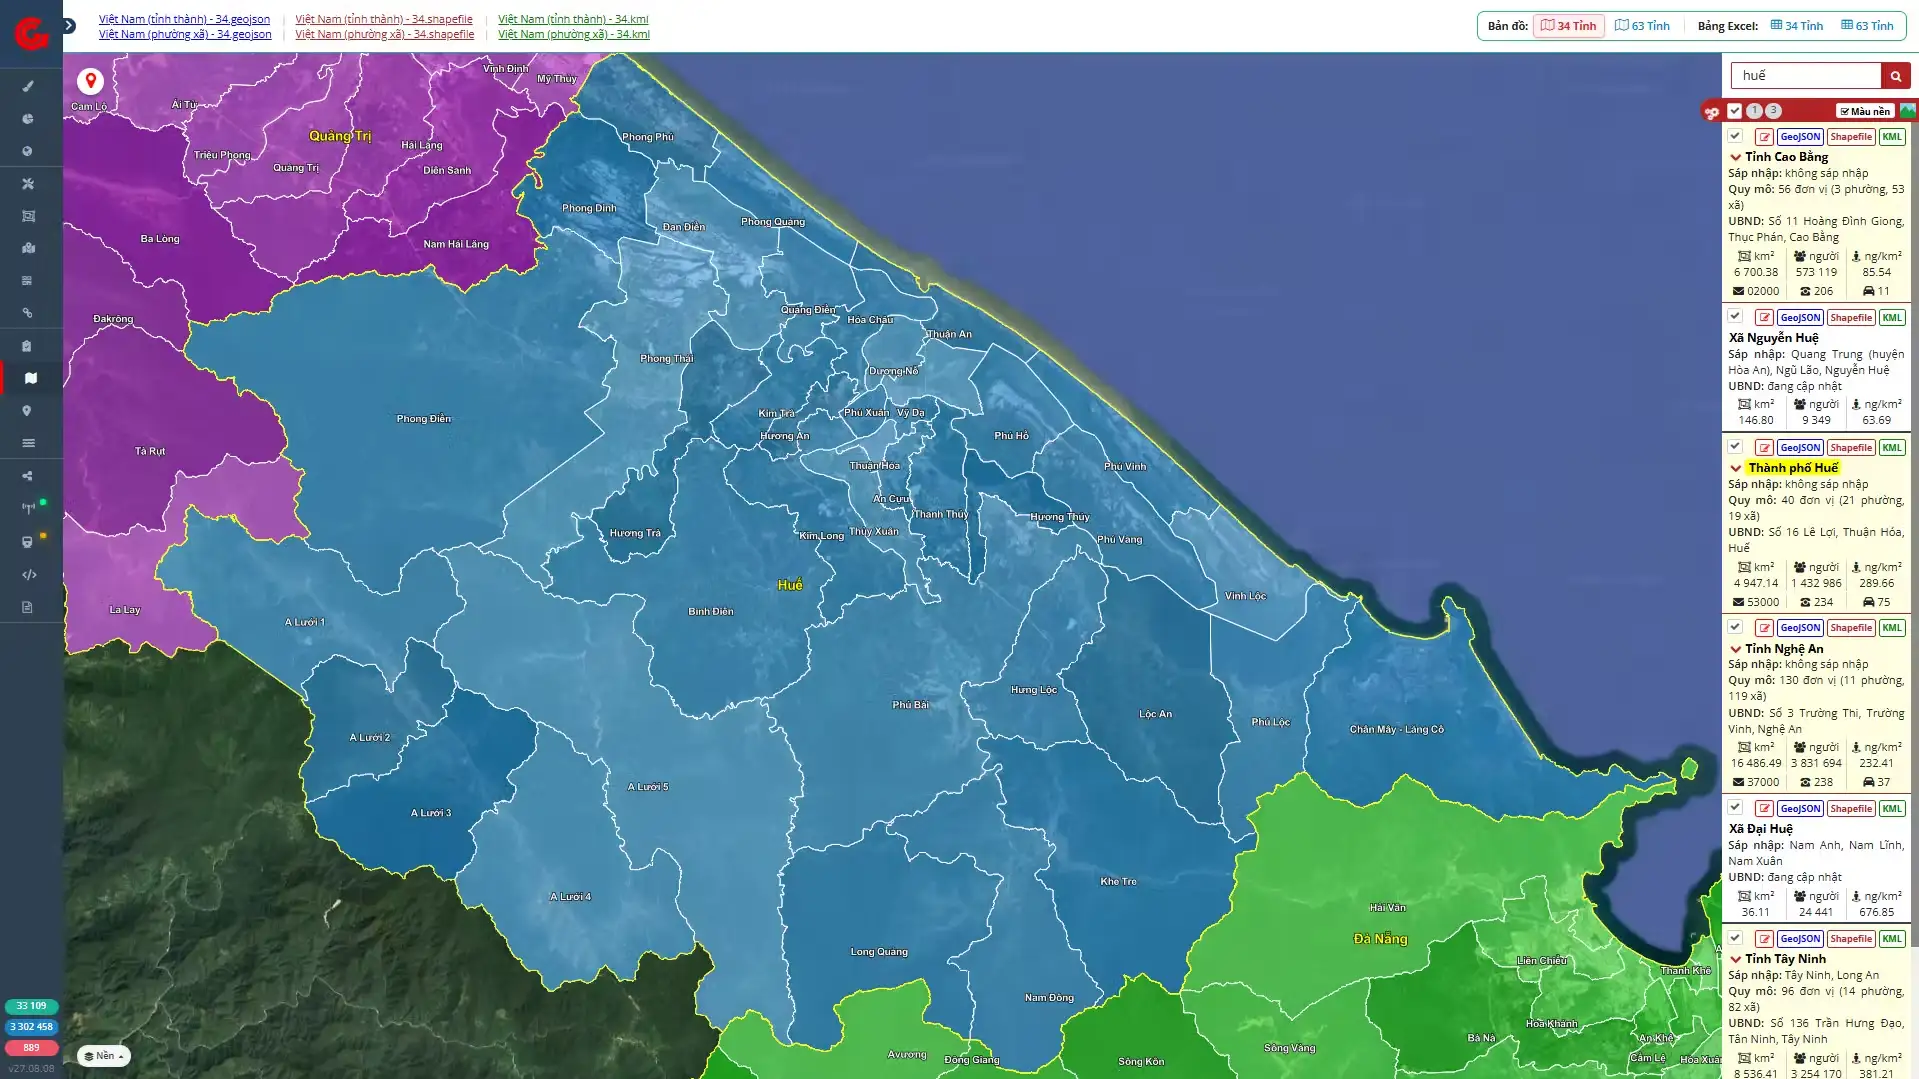Open the broadcast tower sidebar icon
The width and height of the screenshot is (1919, 1079).
[x=28, y=508]
